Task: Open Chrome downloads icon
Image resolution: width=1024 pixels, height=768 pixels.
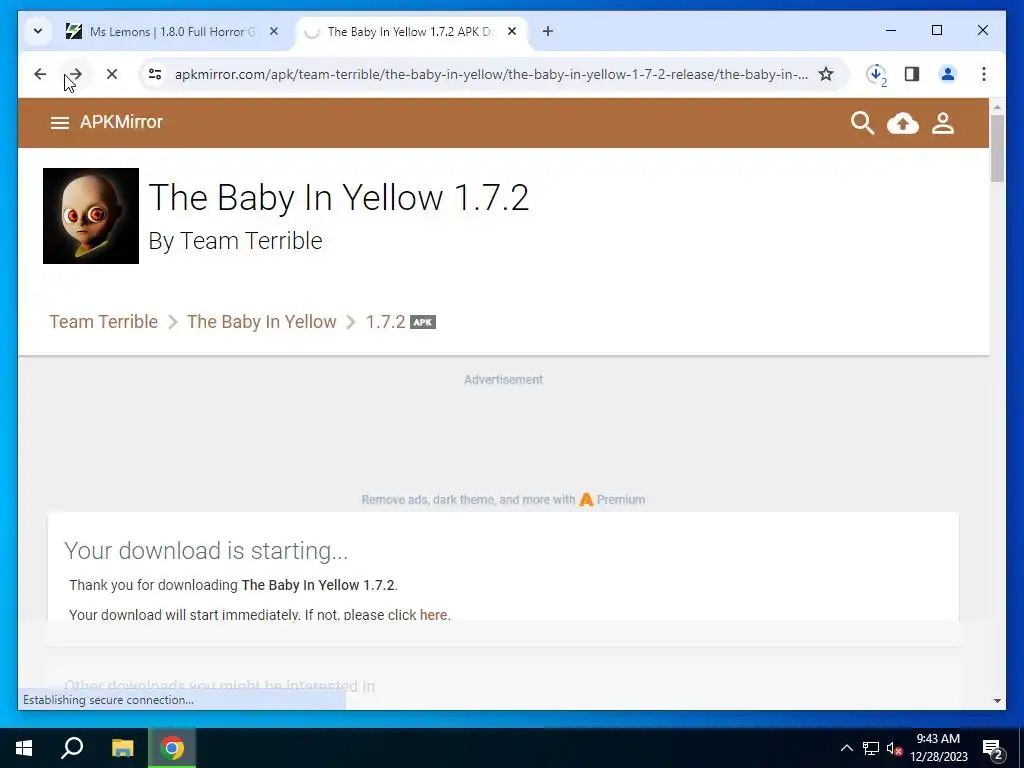Action: [876, 74]
